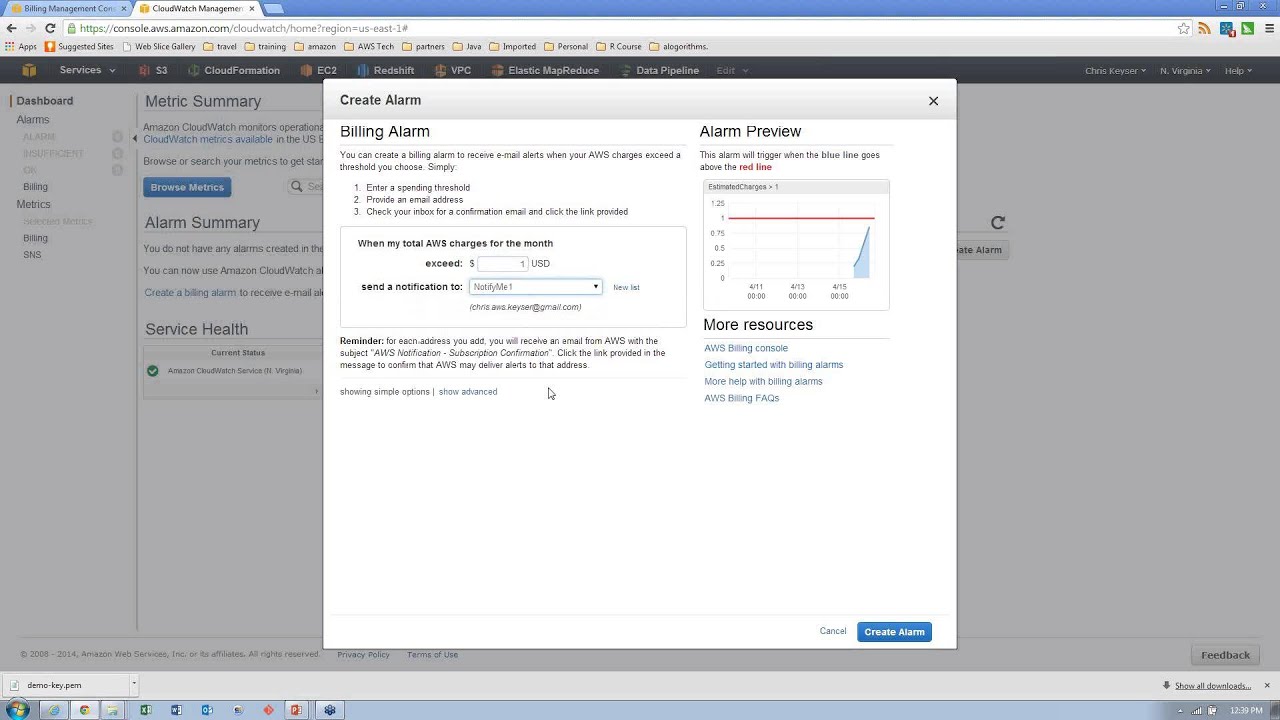Open the Help dropdown menu
This screenshot has height=720, width=1280.
[1238, 71]
